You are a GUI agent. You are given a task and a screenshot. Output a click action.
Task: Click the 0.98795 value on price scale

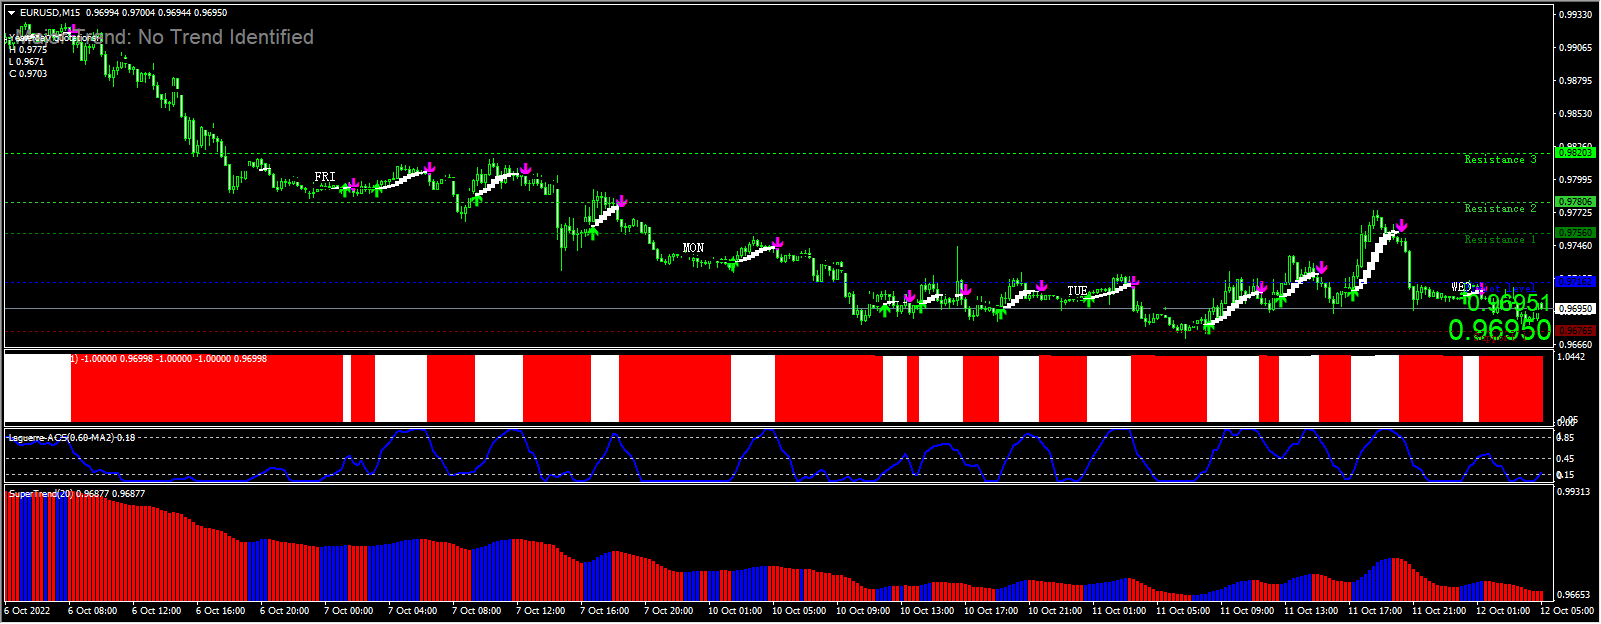point(1576,81)
